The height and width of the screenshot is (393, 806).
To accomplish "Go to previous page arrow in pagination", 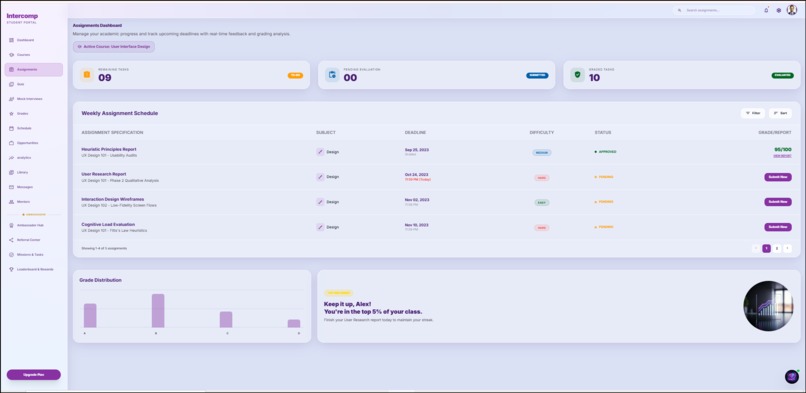I will pos(756,249).
